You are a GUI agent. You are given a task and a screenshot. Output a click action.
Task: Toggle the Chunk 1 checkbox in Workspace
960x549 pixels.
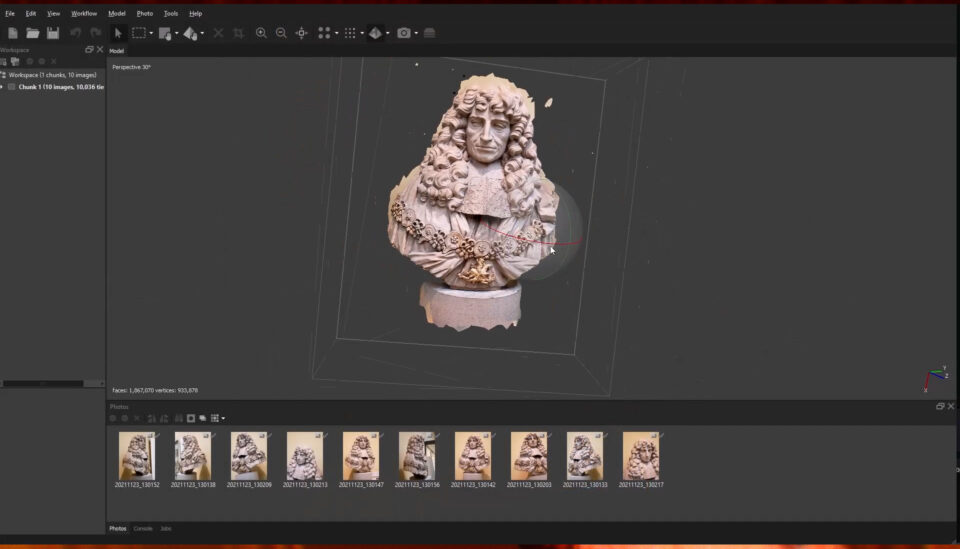click(x=12, y=87)
